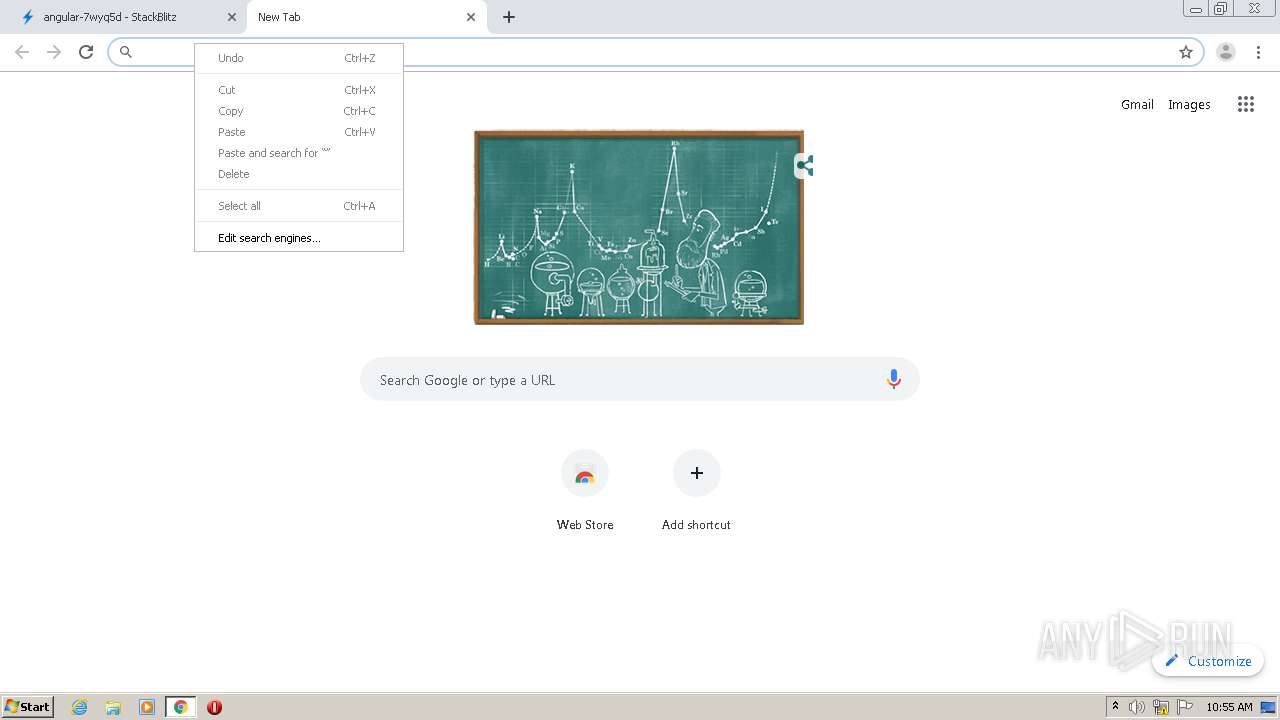Start voice search with the microphone
1280x720 pixels.
click(894, 379)
